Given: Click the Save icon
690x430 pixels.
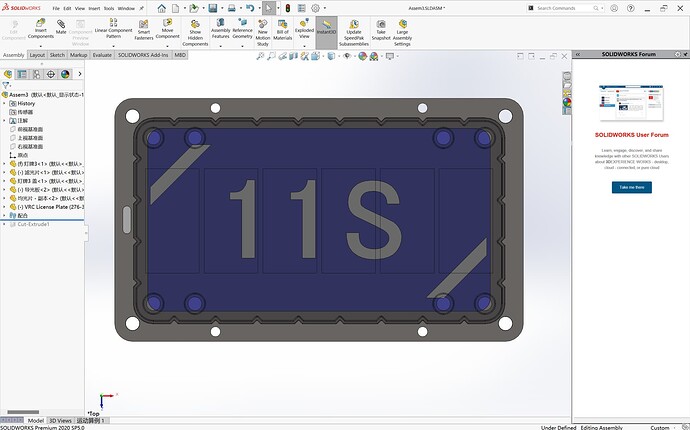Looking at the screenshot, I should 213,8.
